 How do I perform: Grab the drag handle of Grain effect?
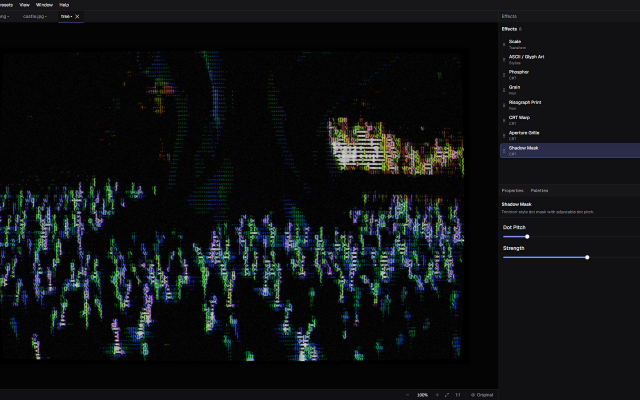coord(504,90)
